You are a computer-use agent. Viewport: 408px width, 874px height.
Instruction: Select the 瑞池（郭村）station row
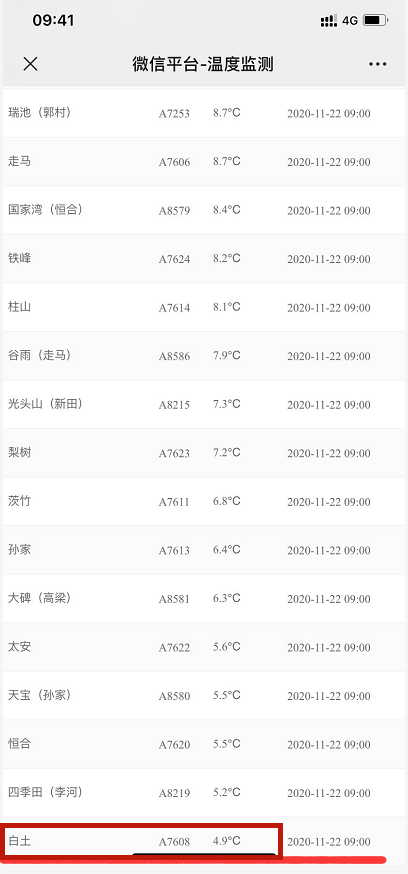(204, 113)
